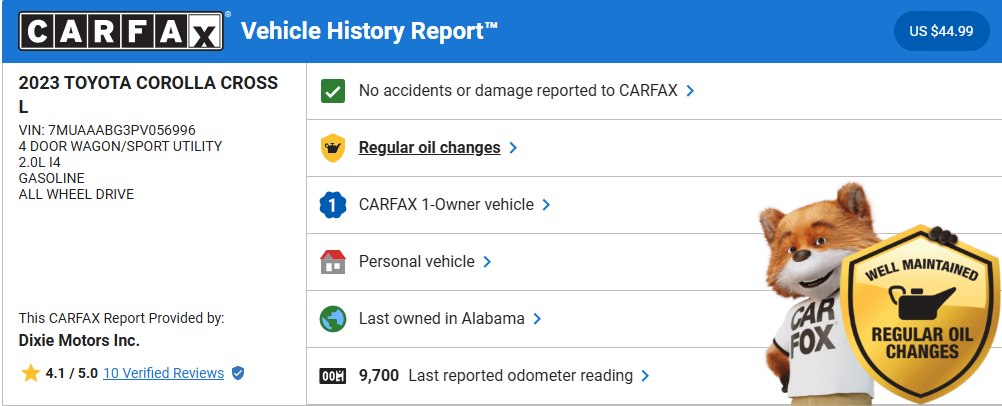Click the Well Maintained oil changes badge
The width and height of the screenshot is (1002, 406).
pos(921,313)
